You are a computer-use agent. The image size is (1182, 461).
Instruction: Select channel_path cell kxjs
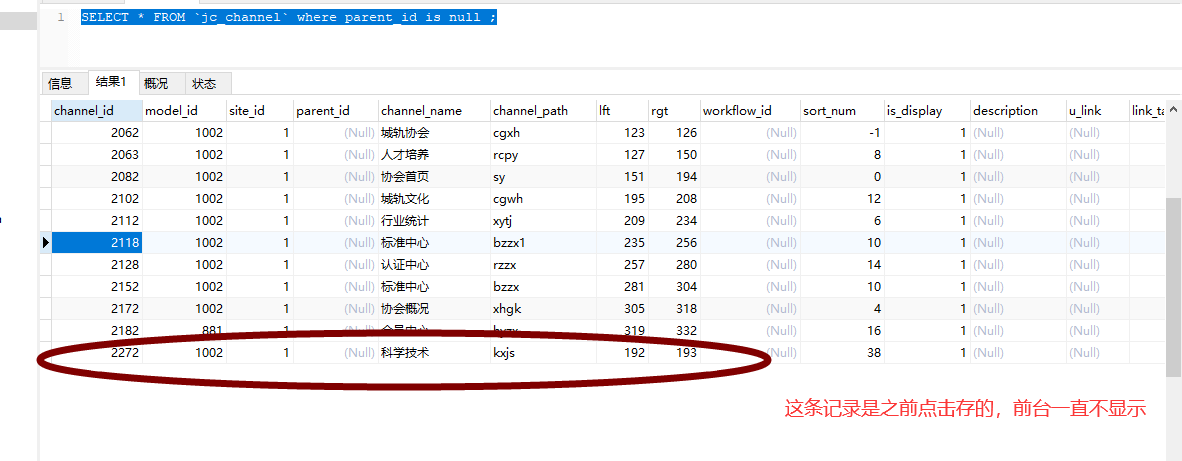pos(543,353)
